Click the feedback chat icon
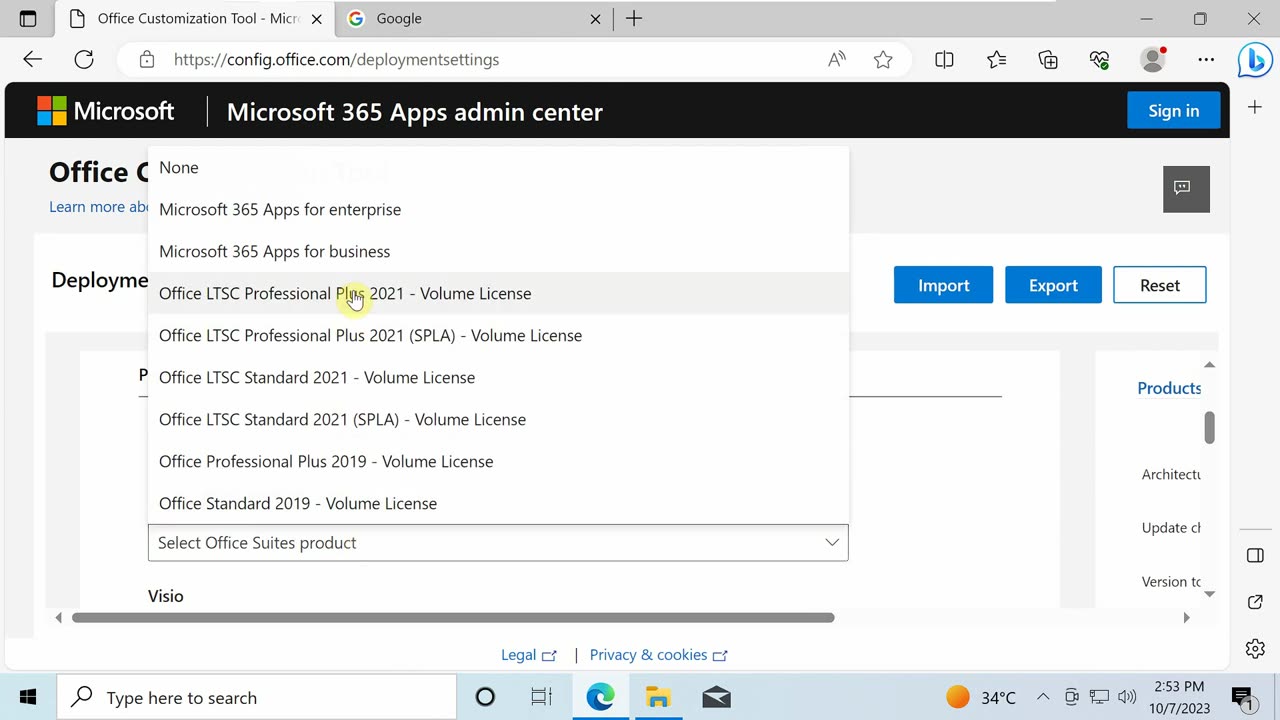1280x720 pixels. click(1186, 189)
